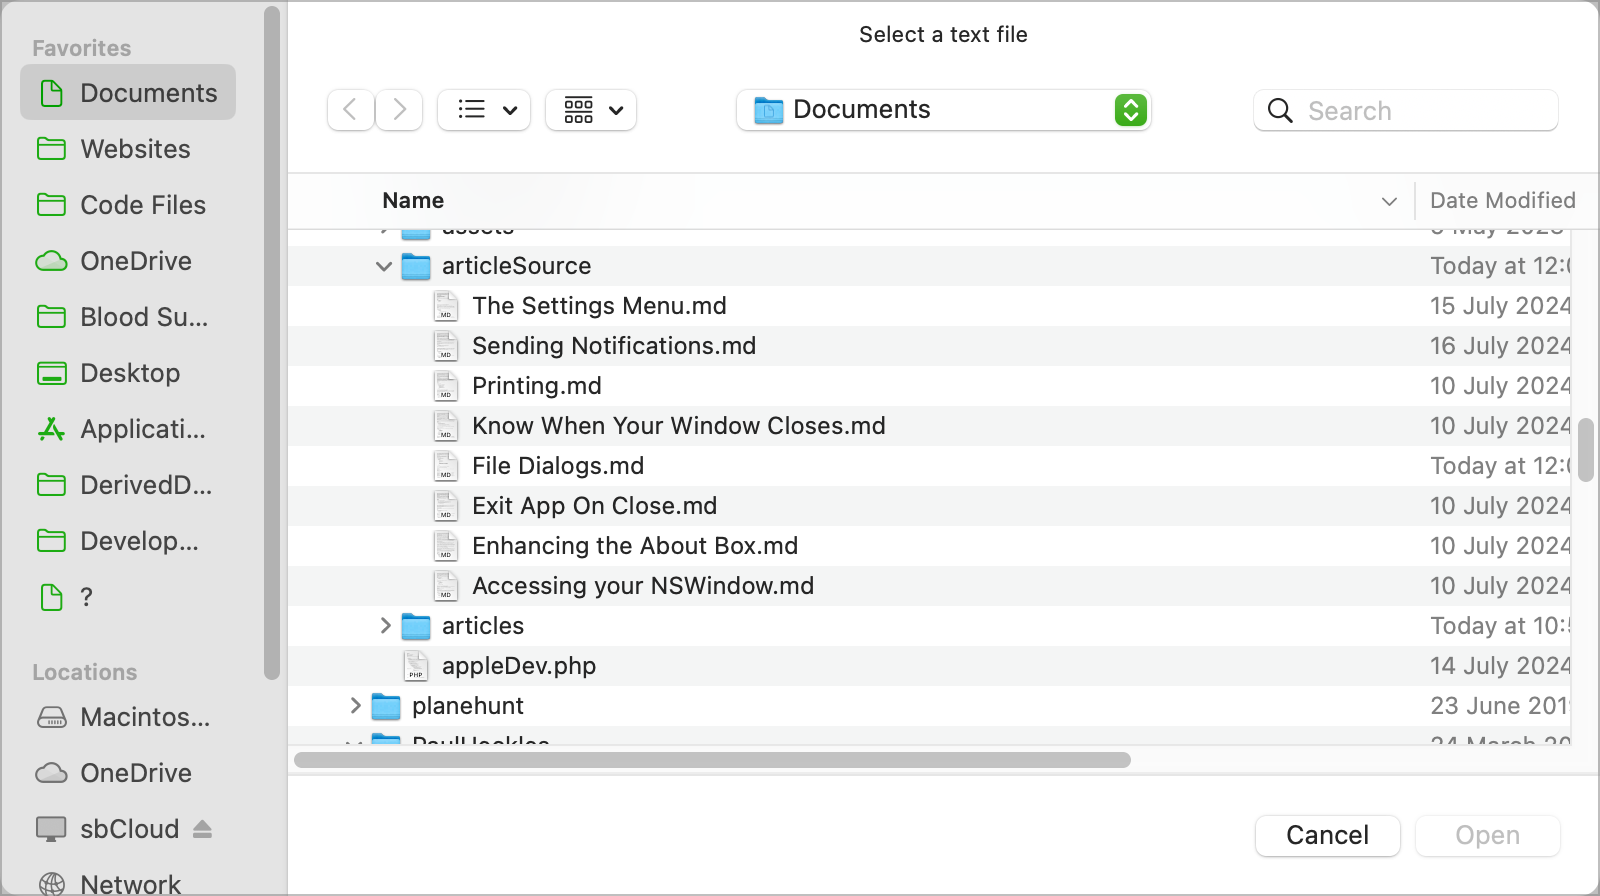Open Blood Su... folder in sidebar
Viewport: 1600px width, 896px height.
point(128,317)
